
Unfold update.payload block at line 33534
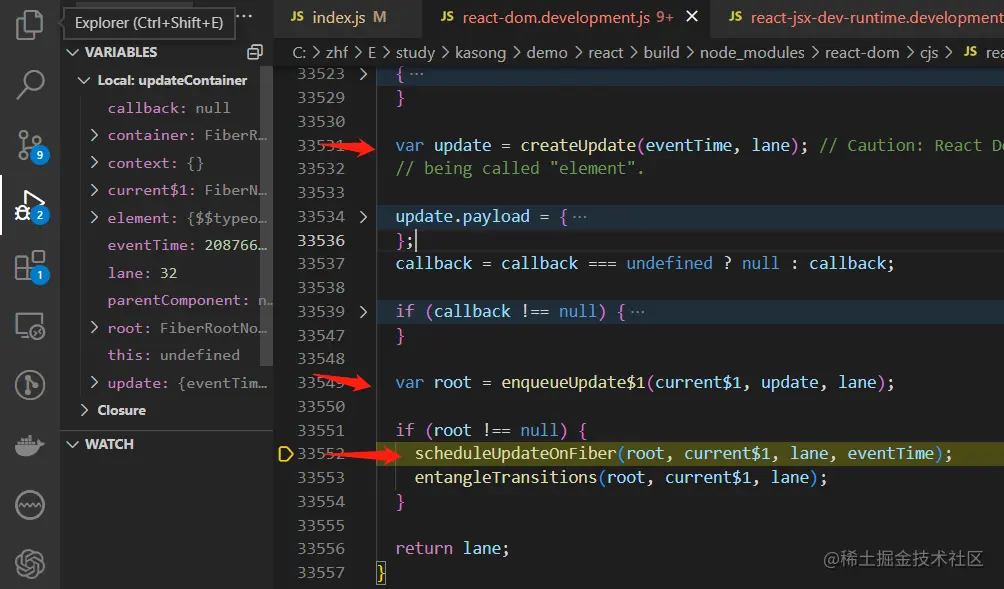[364, 217]
